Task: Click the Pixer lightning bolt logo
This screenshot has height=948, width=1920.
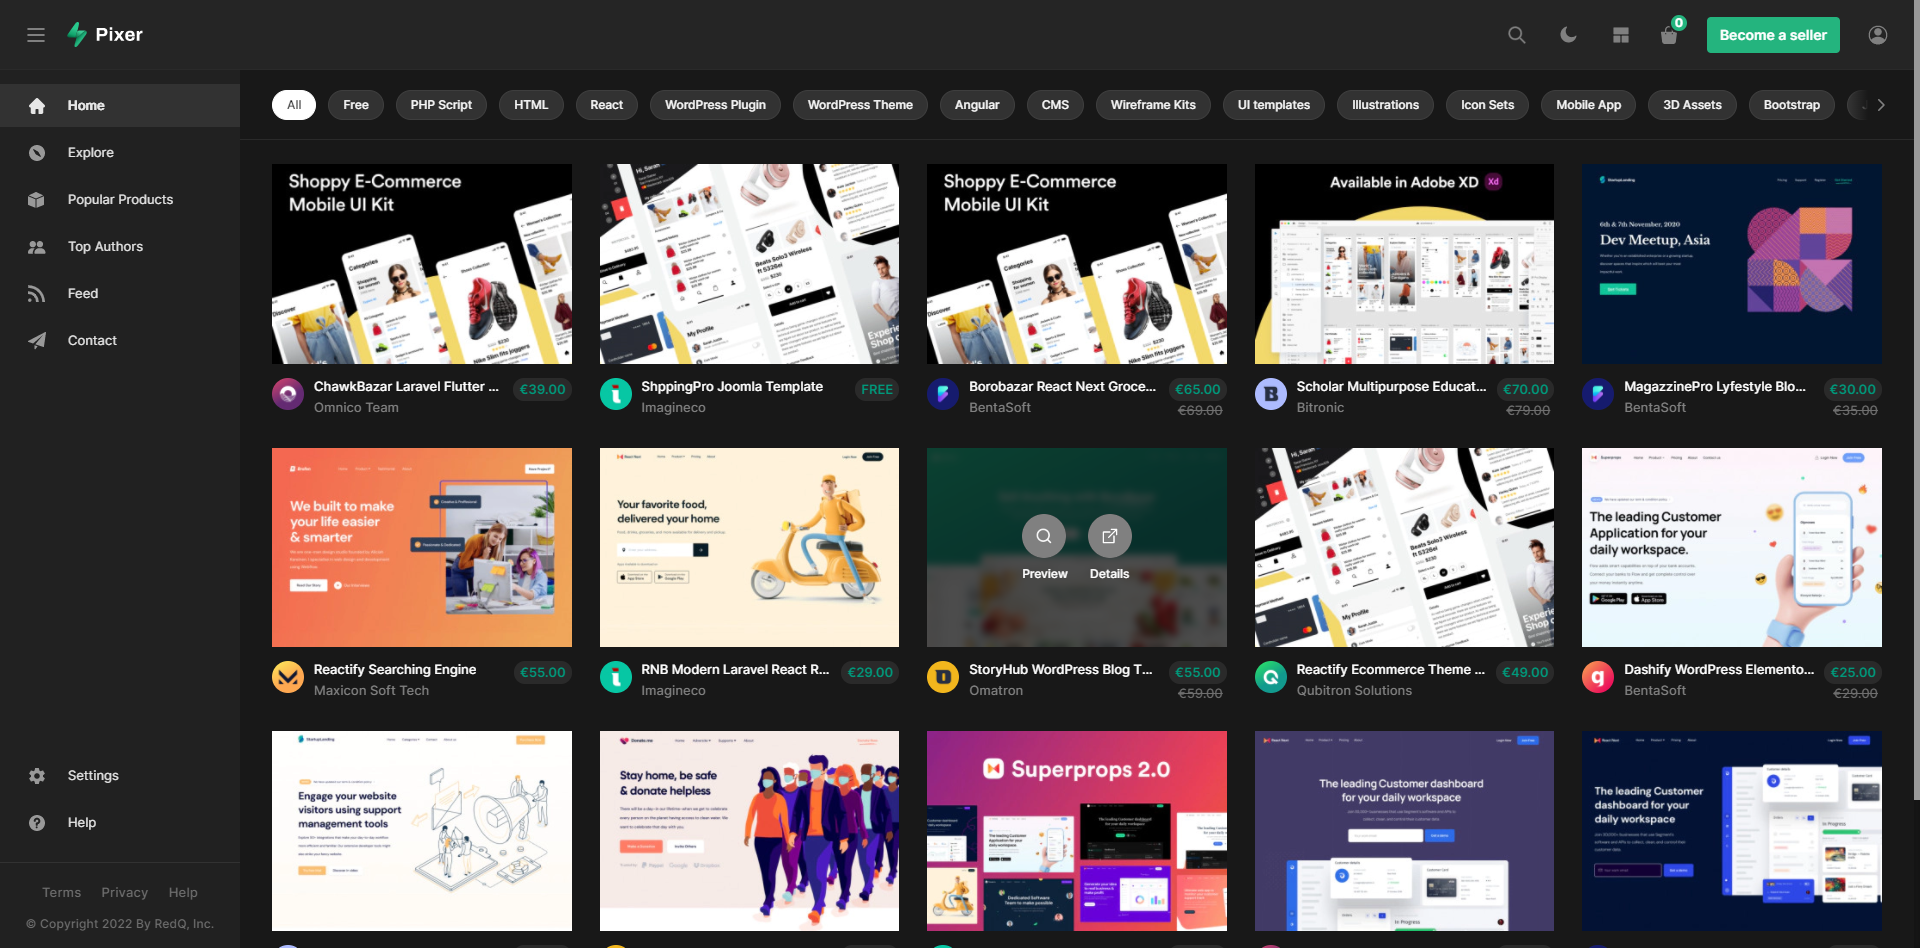Action: click(x=77, y=35)
